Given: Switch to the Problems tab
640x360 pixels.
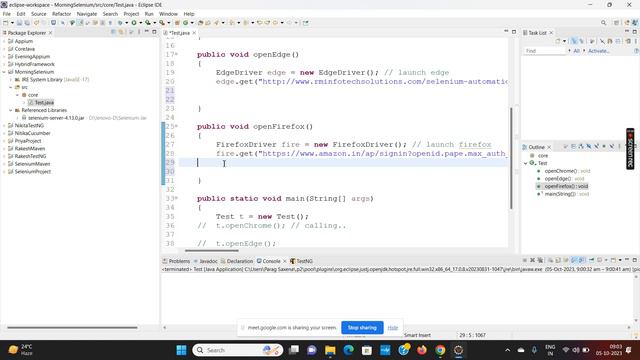Looking at the screenshot, I should (x=176, y=261).
